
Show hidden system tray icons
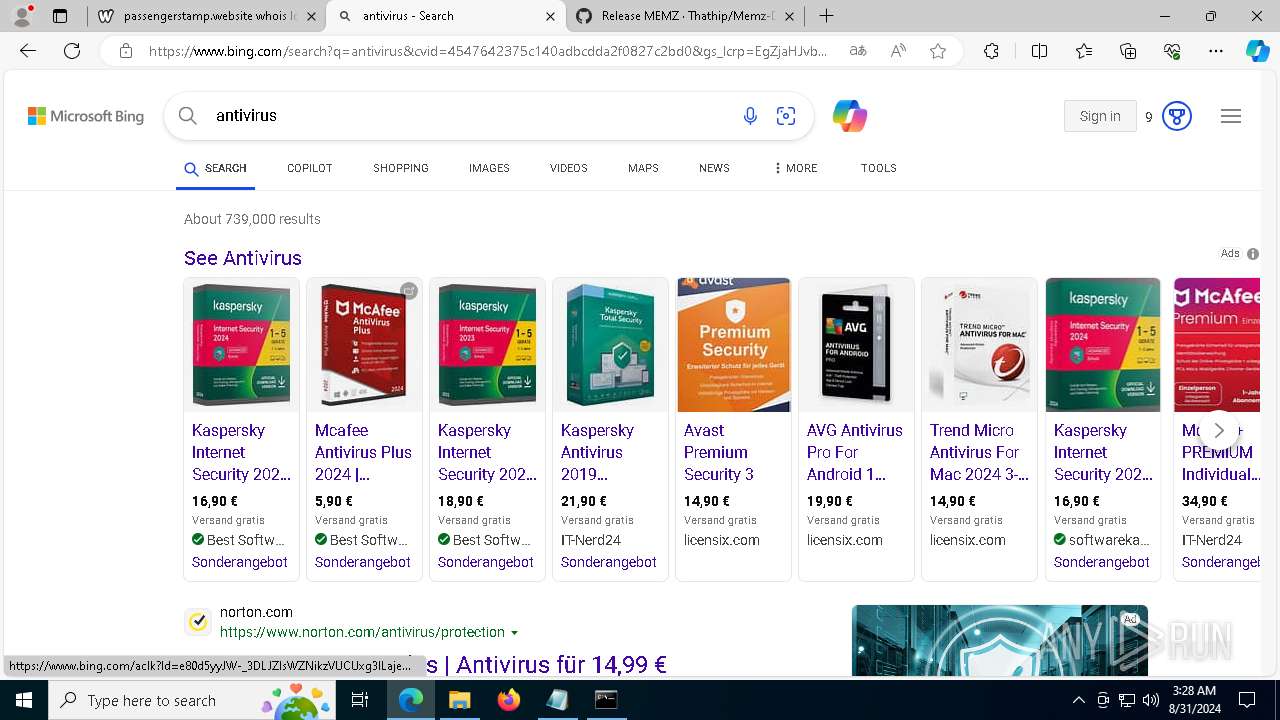coord(1078,700)
